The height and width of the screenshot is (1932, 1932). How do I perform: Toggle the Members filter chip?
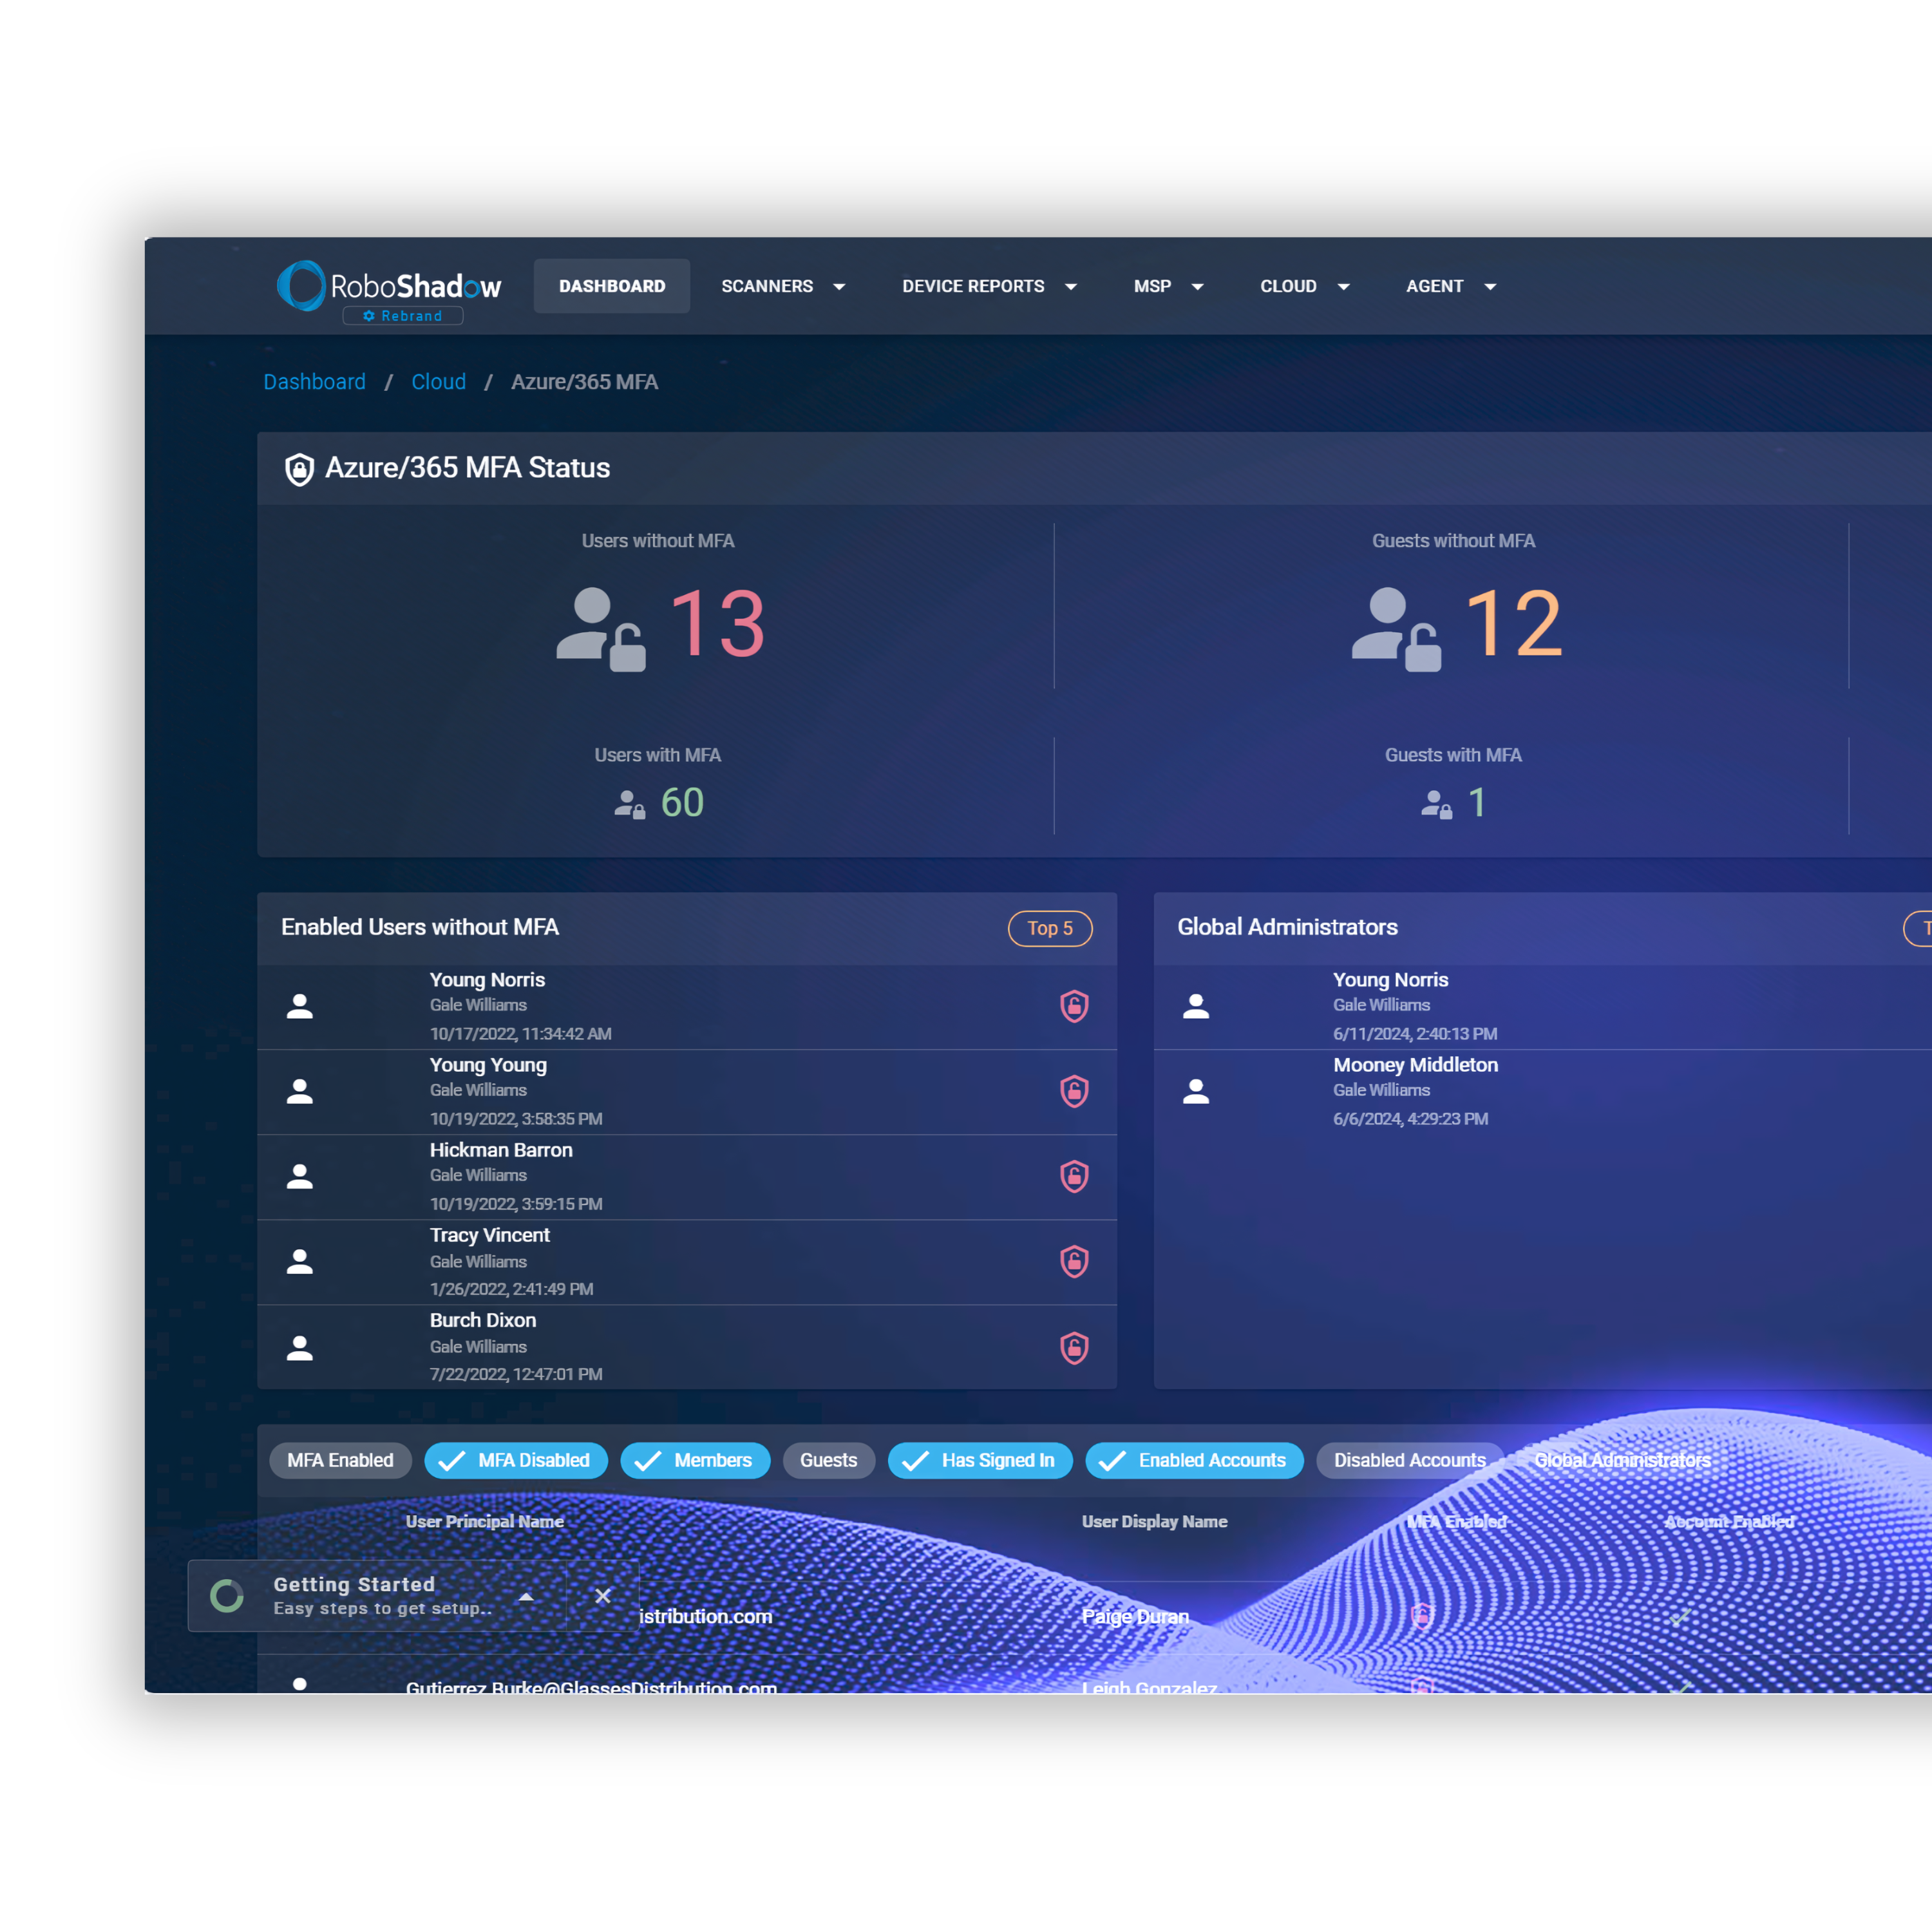695,1460
